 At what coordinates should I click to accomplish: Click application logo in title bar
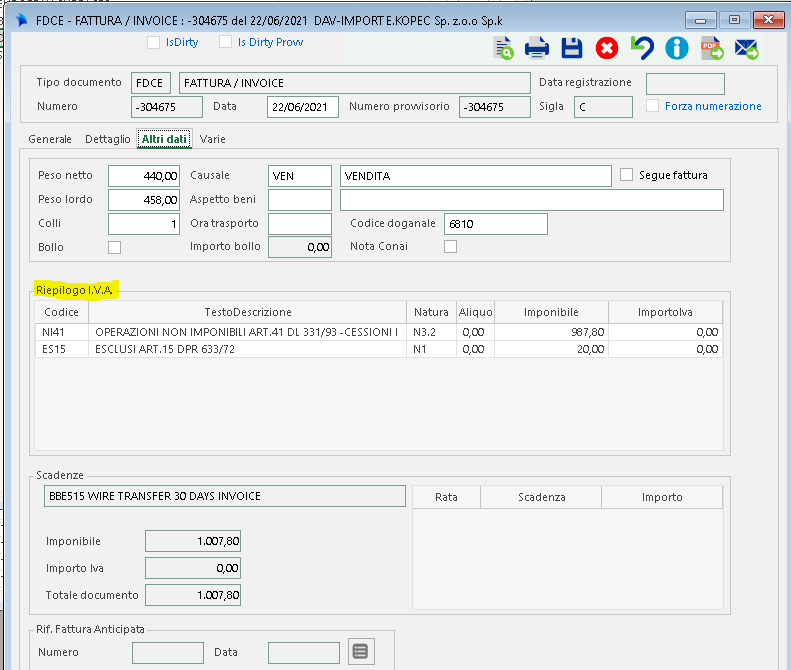point(22,20)
